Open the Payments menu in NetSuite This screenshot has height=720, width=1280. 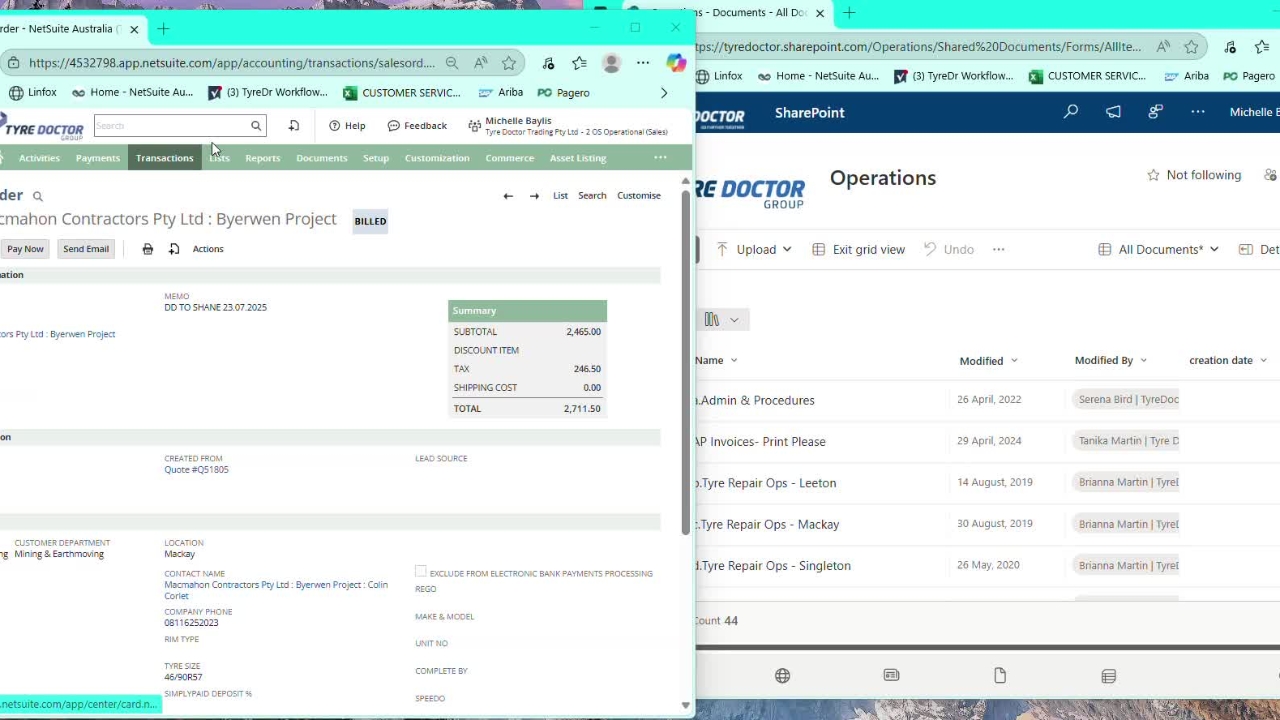click(98, 158)
